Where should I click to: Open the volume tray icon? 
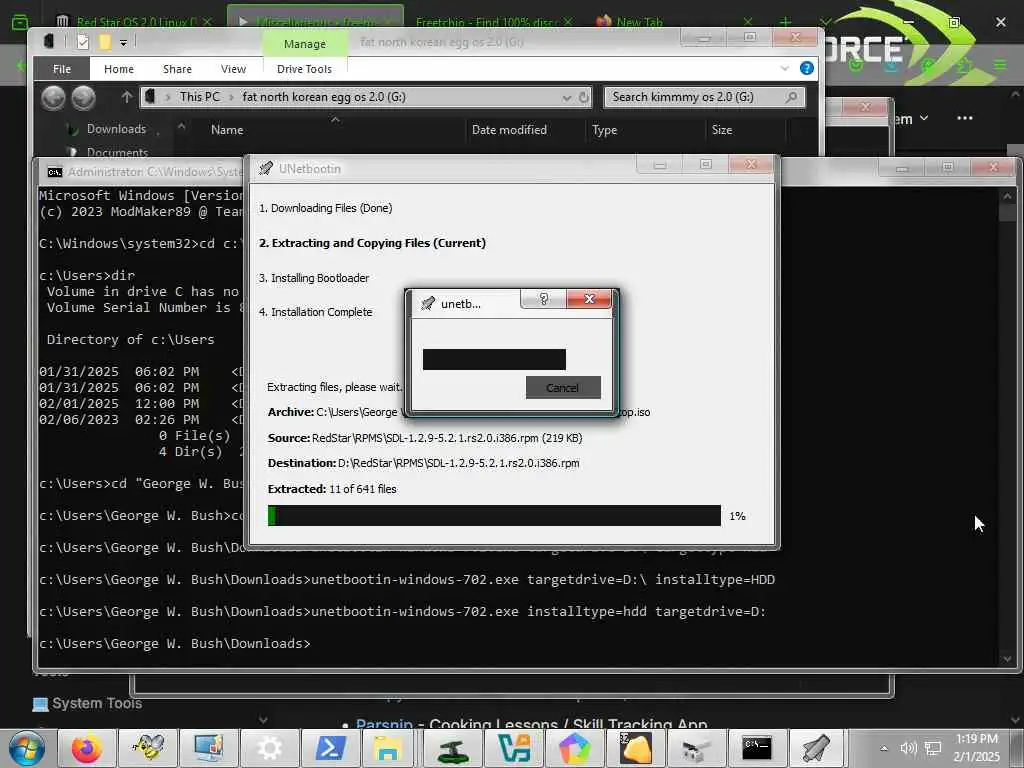pyautogui.click(x=908, y=748)
